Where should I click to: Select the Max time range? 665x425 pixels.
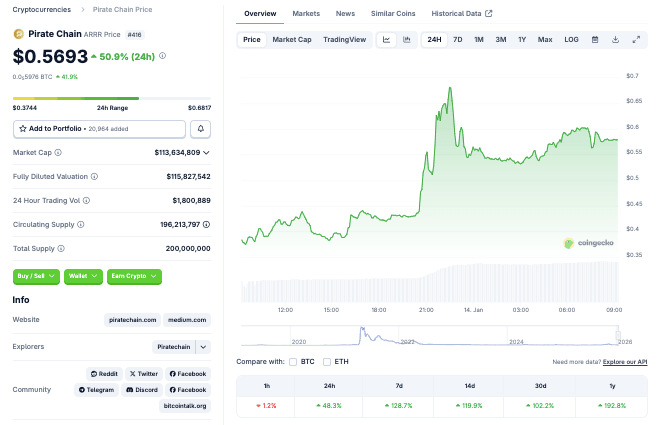545,39
